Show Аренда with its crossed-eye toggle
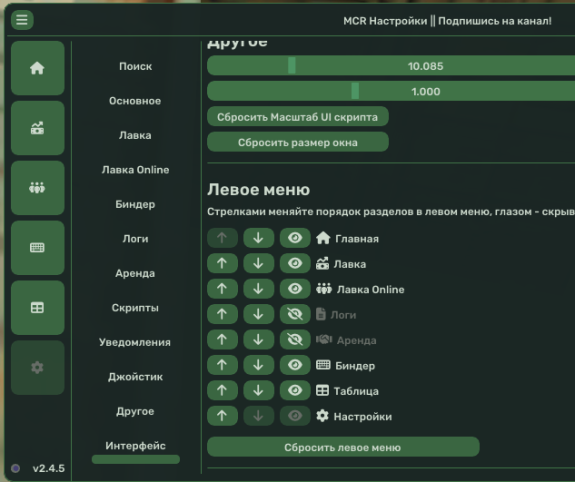 (x=295, y=340)
